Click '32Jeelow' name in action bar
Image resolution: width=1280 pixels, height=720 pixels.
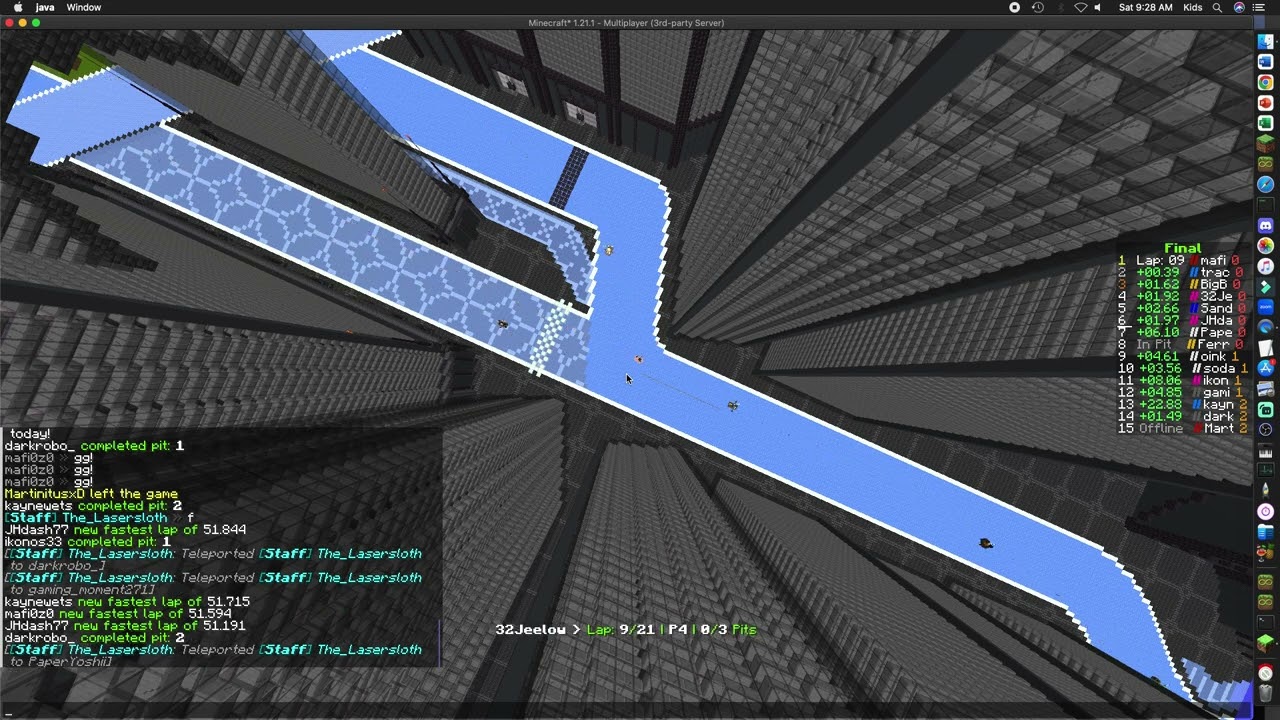point(530,629)
